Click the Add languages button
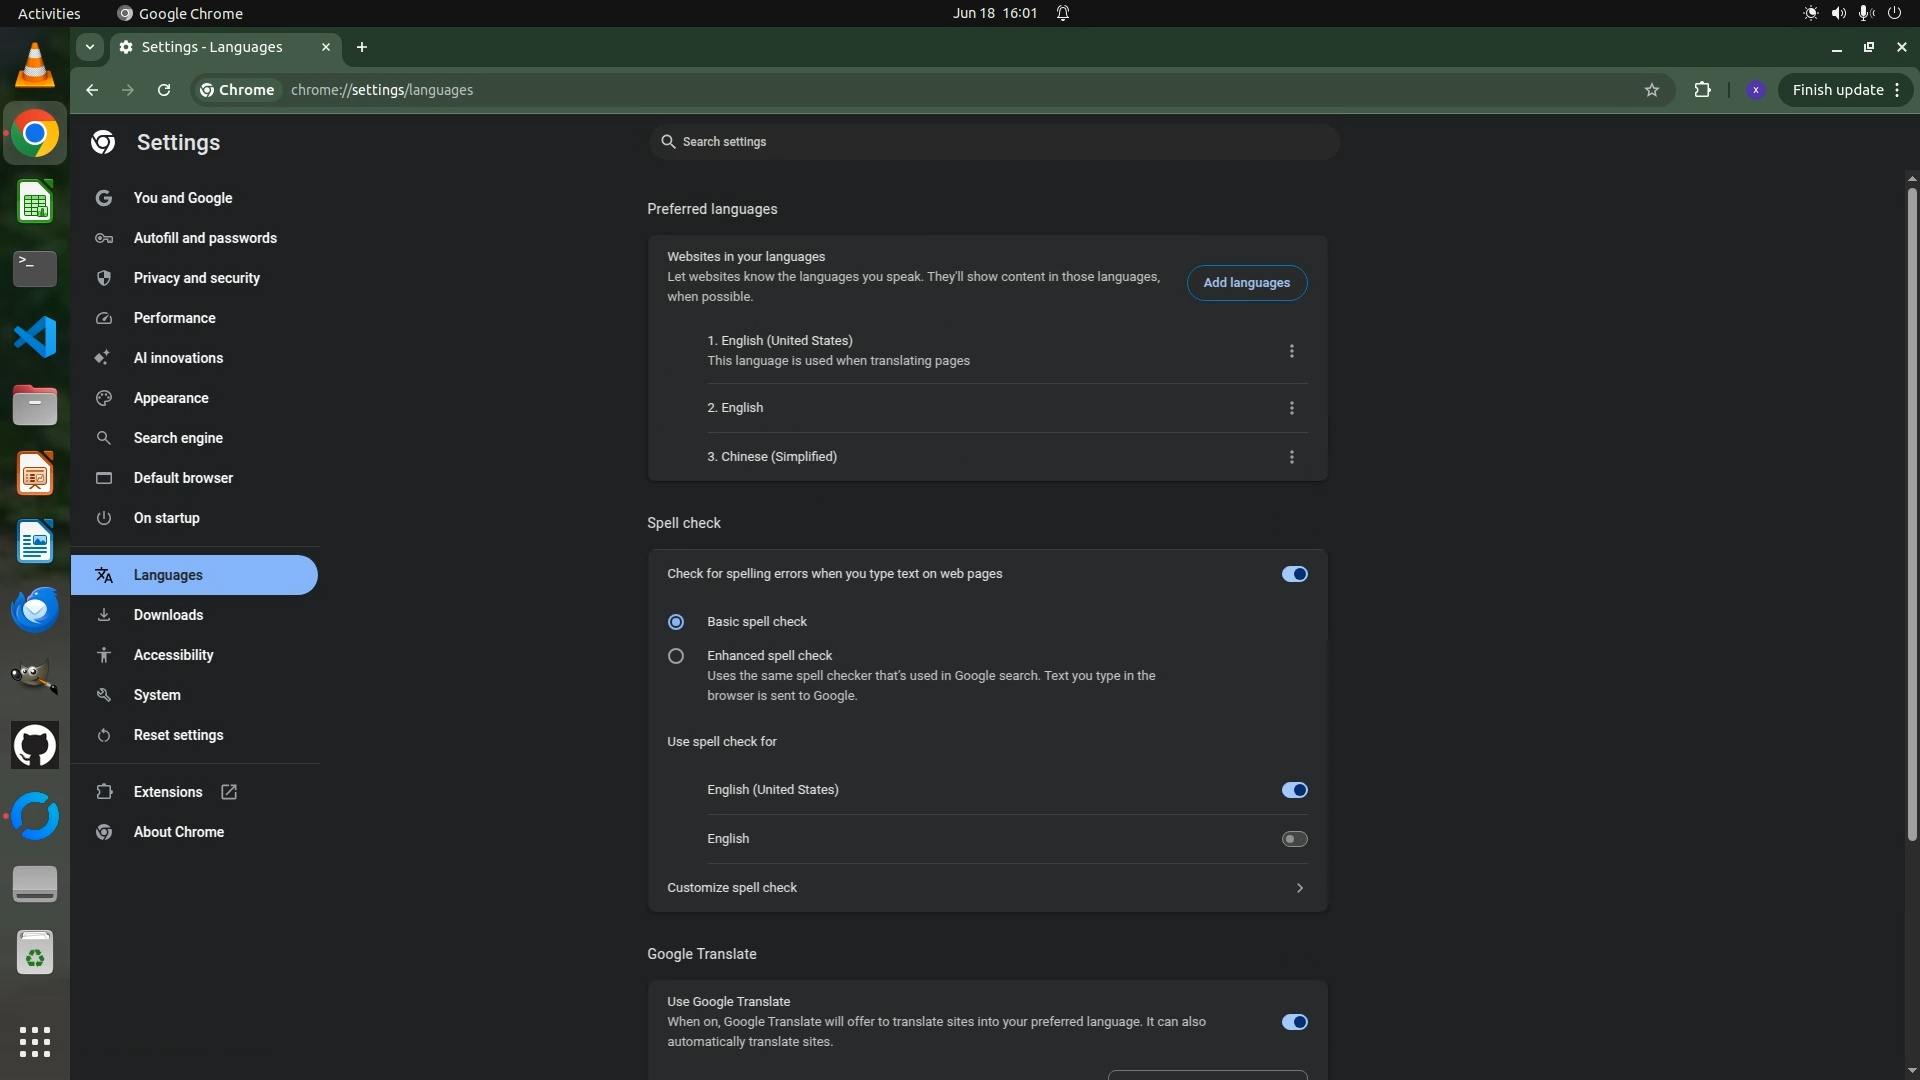The width and height of the screenshot is (1920, 1080). [x=1246, y=283]
